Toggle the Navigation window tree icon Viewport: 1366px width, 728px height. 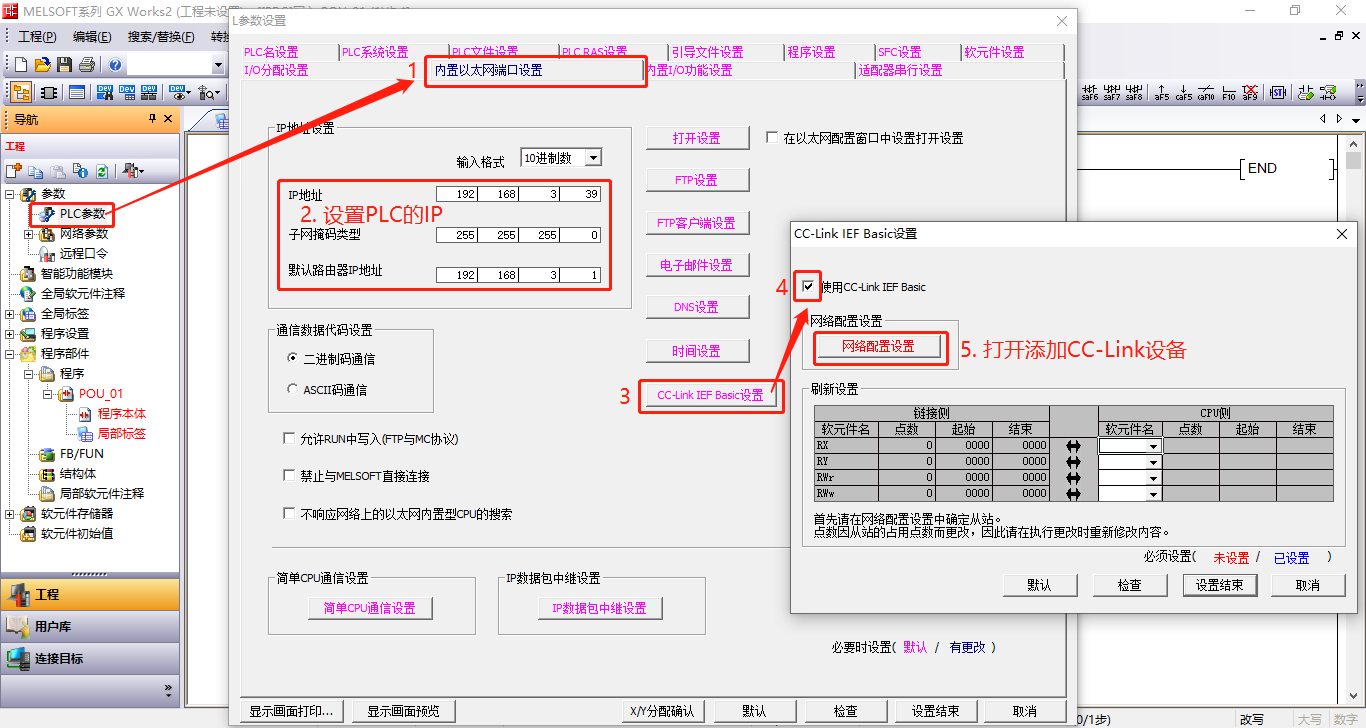tap(21, 93)
